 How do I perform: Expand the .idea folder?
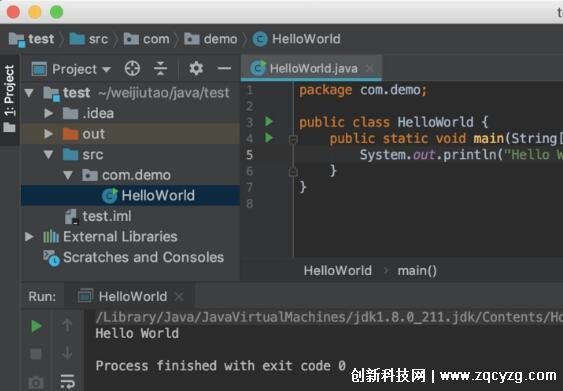click(x=48, y=113)
